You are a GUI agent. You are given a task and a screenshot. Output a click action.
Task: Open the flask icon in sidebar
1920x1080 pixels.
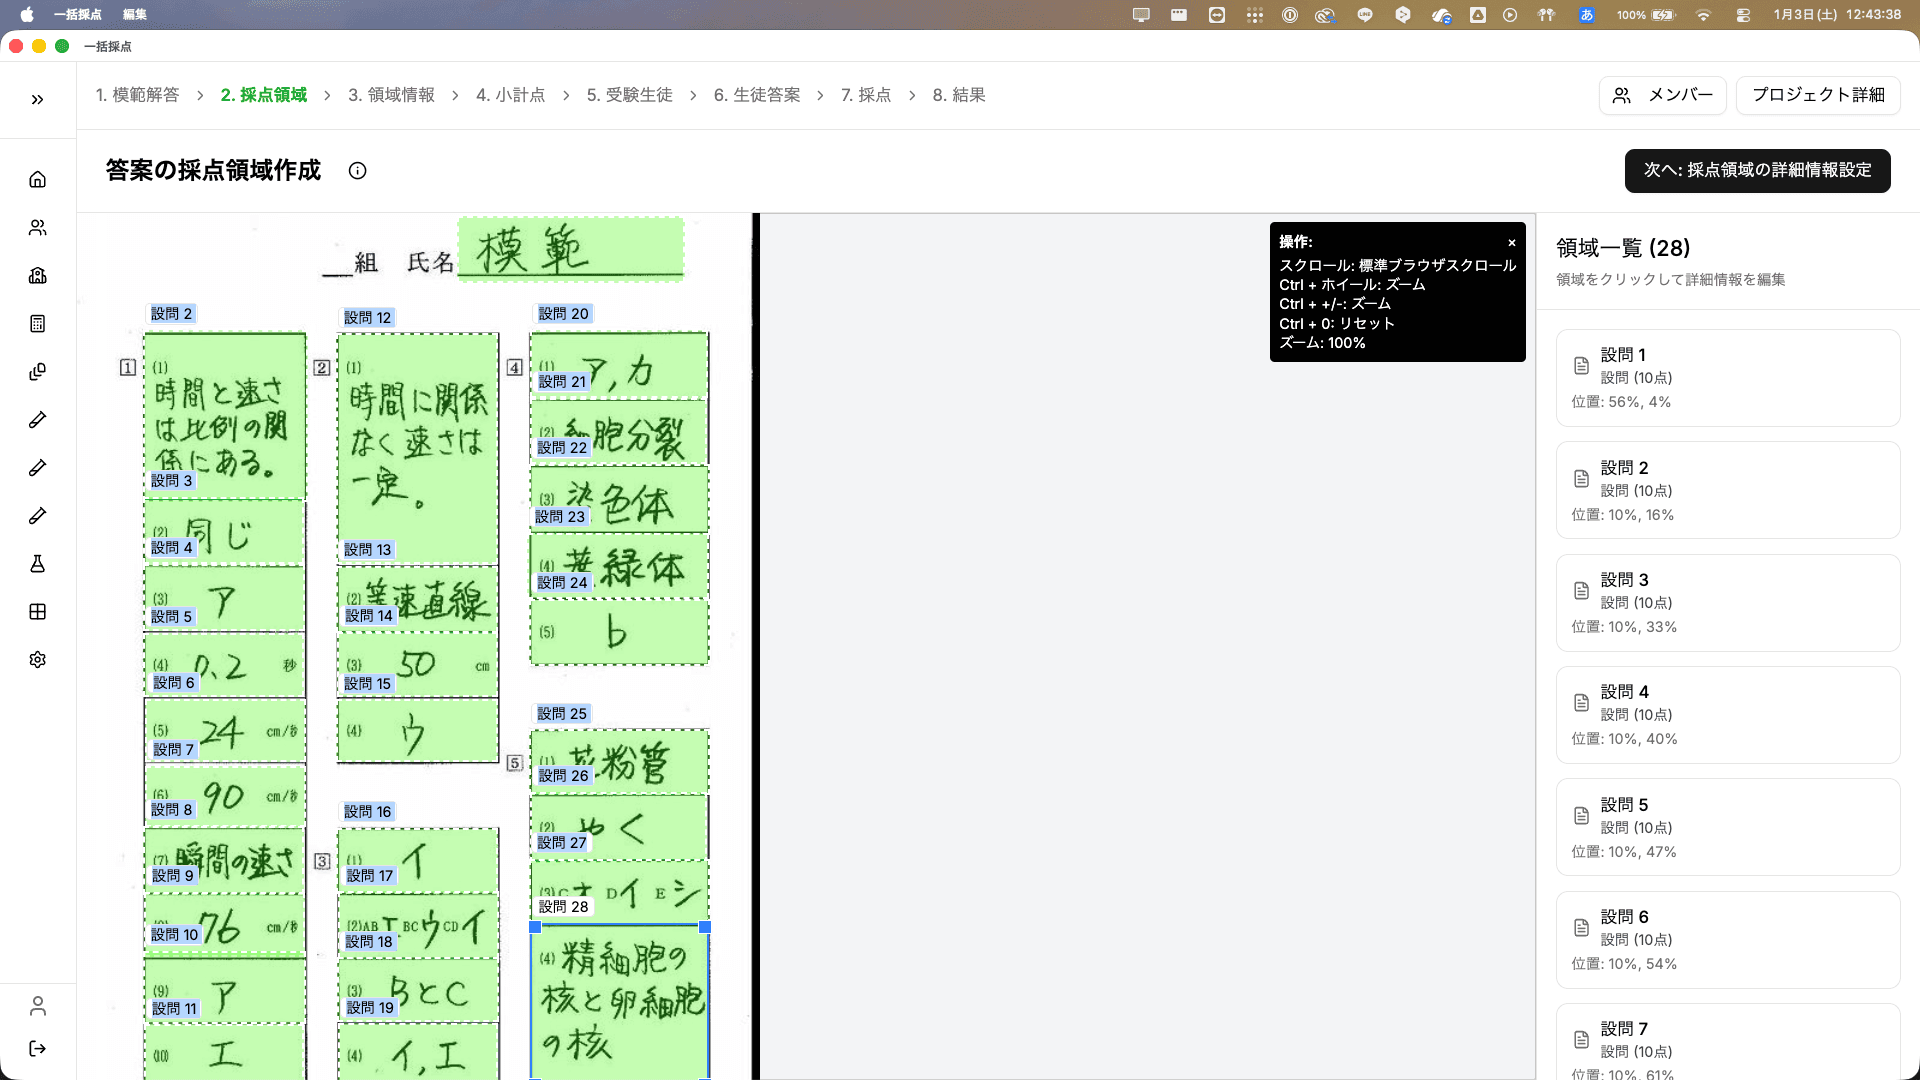point(37,564)
